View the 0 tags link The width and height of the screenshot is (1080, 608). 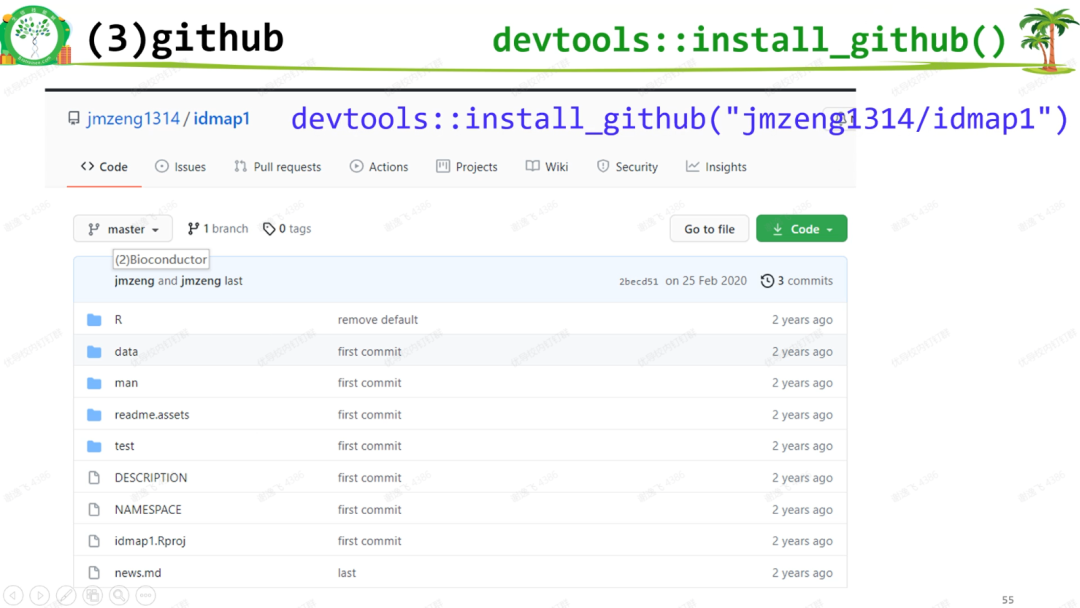287,229
